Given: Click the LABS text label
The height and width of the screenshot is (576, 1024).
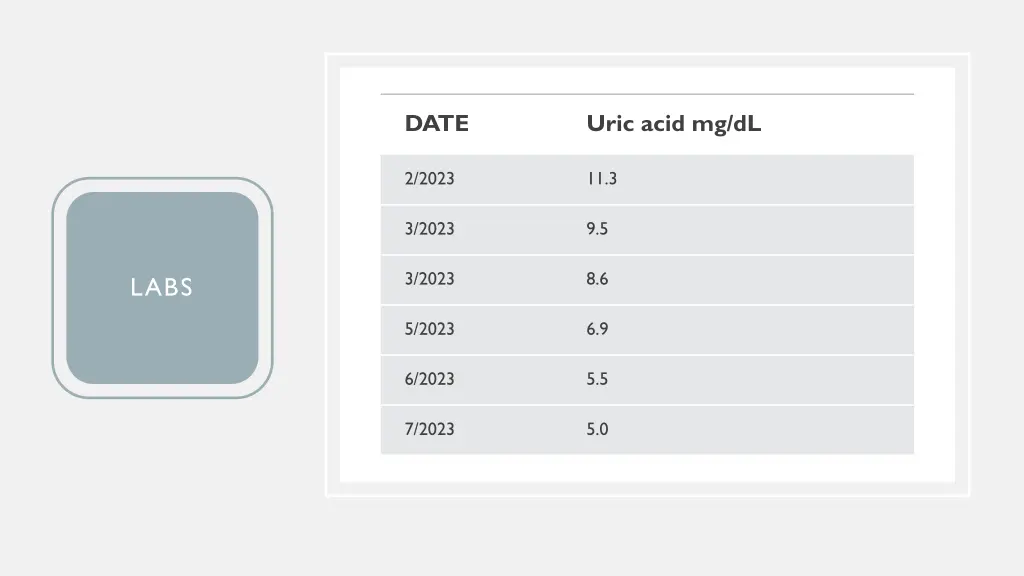Looking at the screenshot, I should point(162,287).
